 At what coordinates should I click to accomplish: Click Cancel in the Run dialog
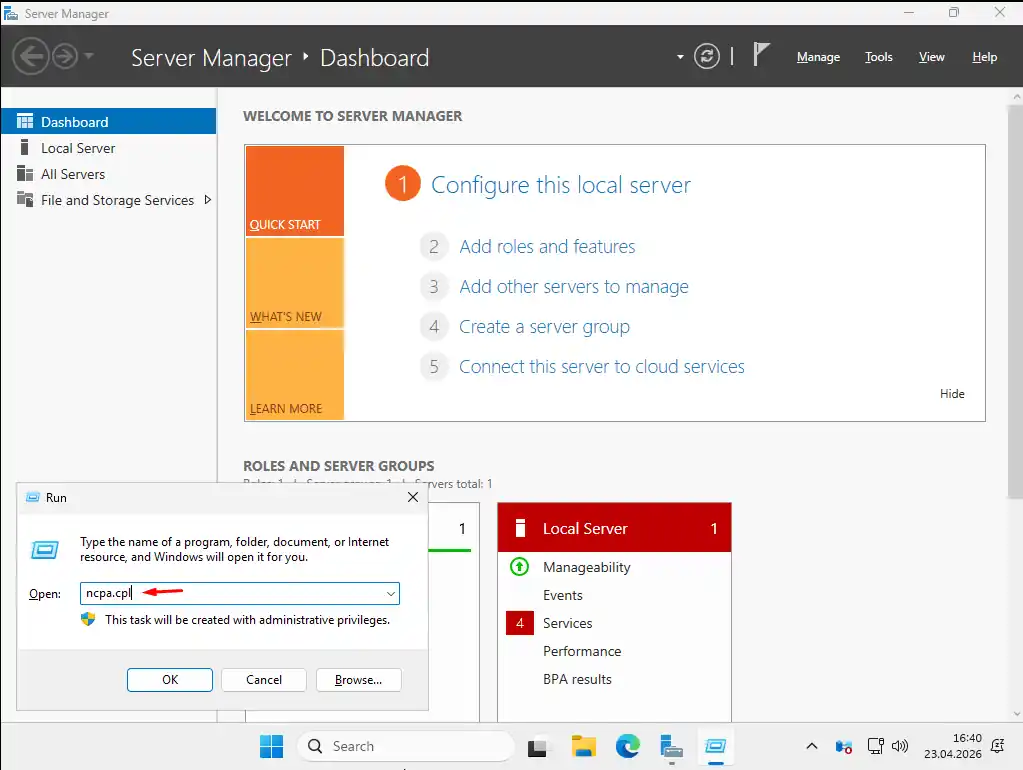(x=264, y=679)
